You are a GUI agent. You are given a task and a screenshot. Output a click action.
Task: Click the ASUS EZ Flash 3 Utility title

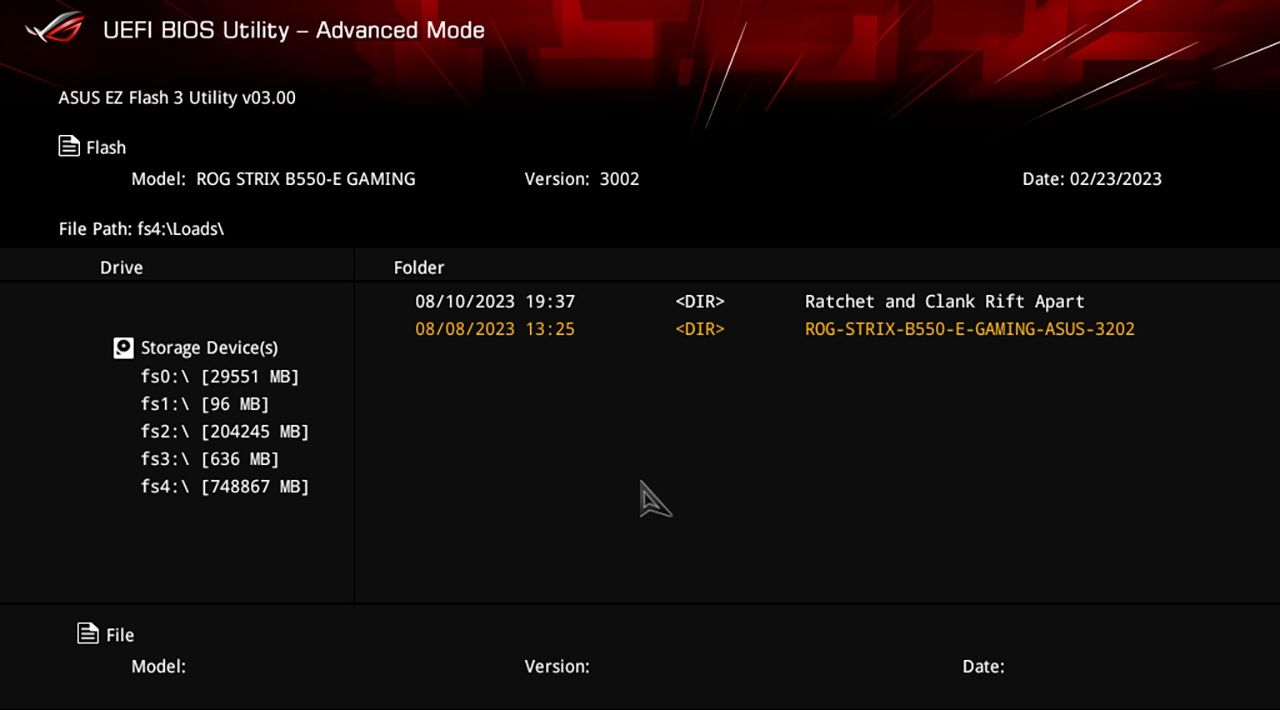[177, 98]
